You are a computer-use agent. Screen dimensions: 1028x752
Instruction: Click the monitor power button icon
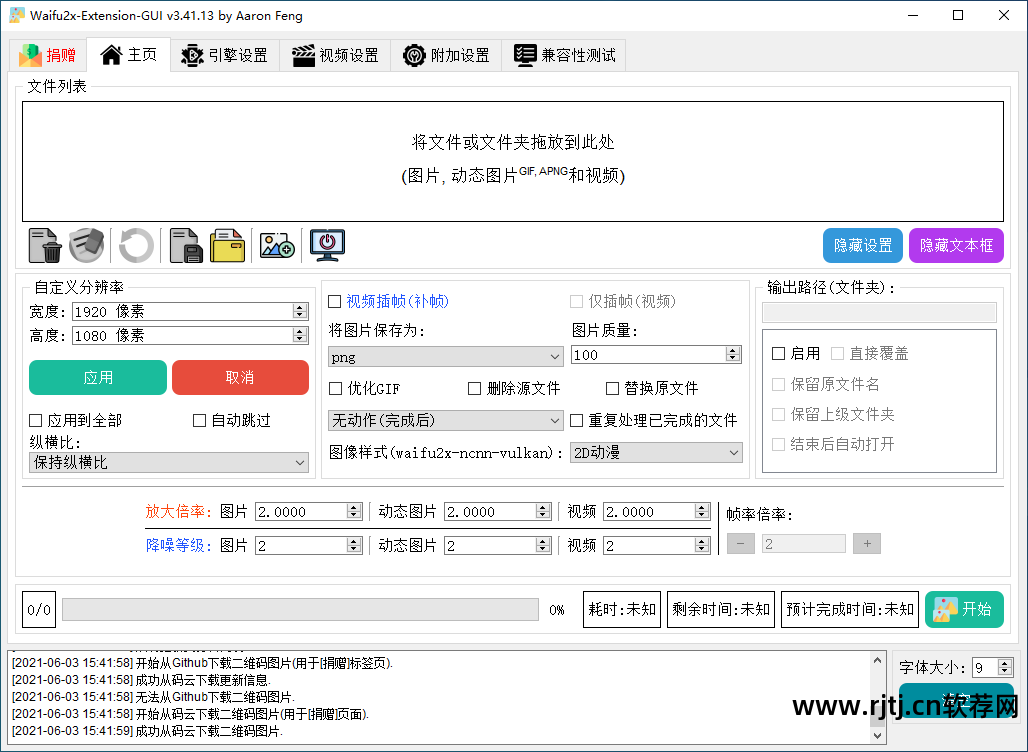point(327,245)
